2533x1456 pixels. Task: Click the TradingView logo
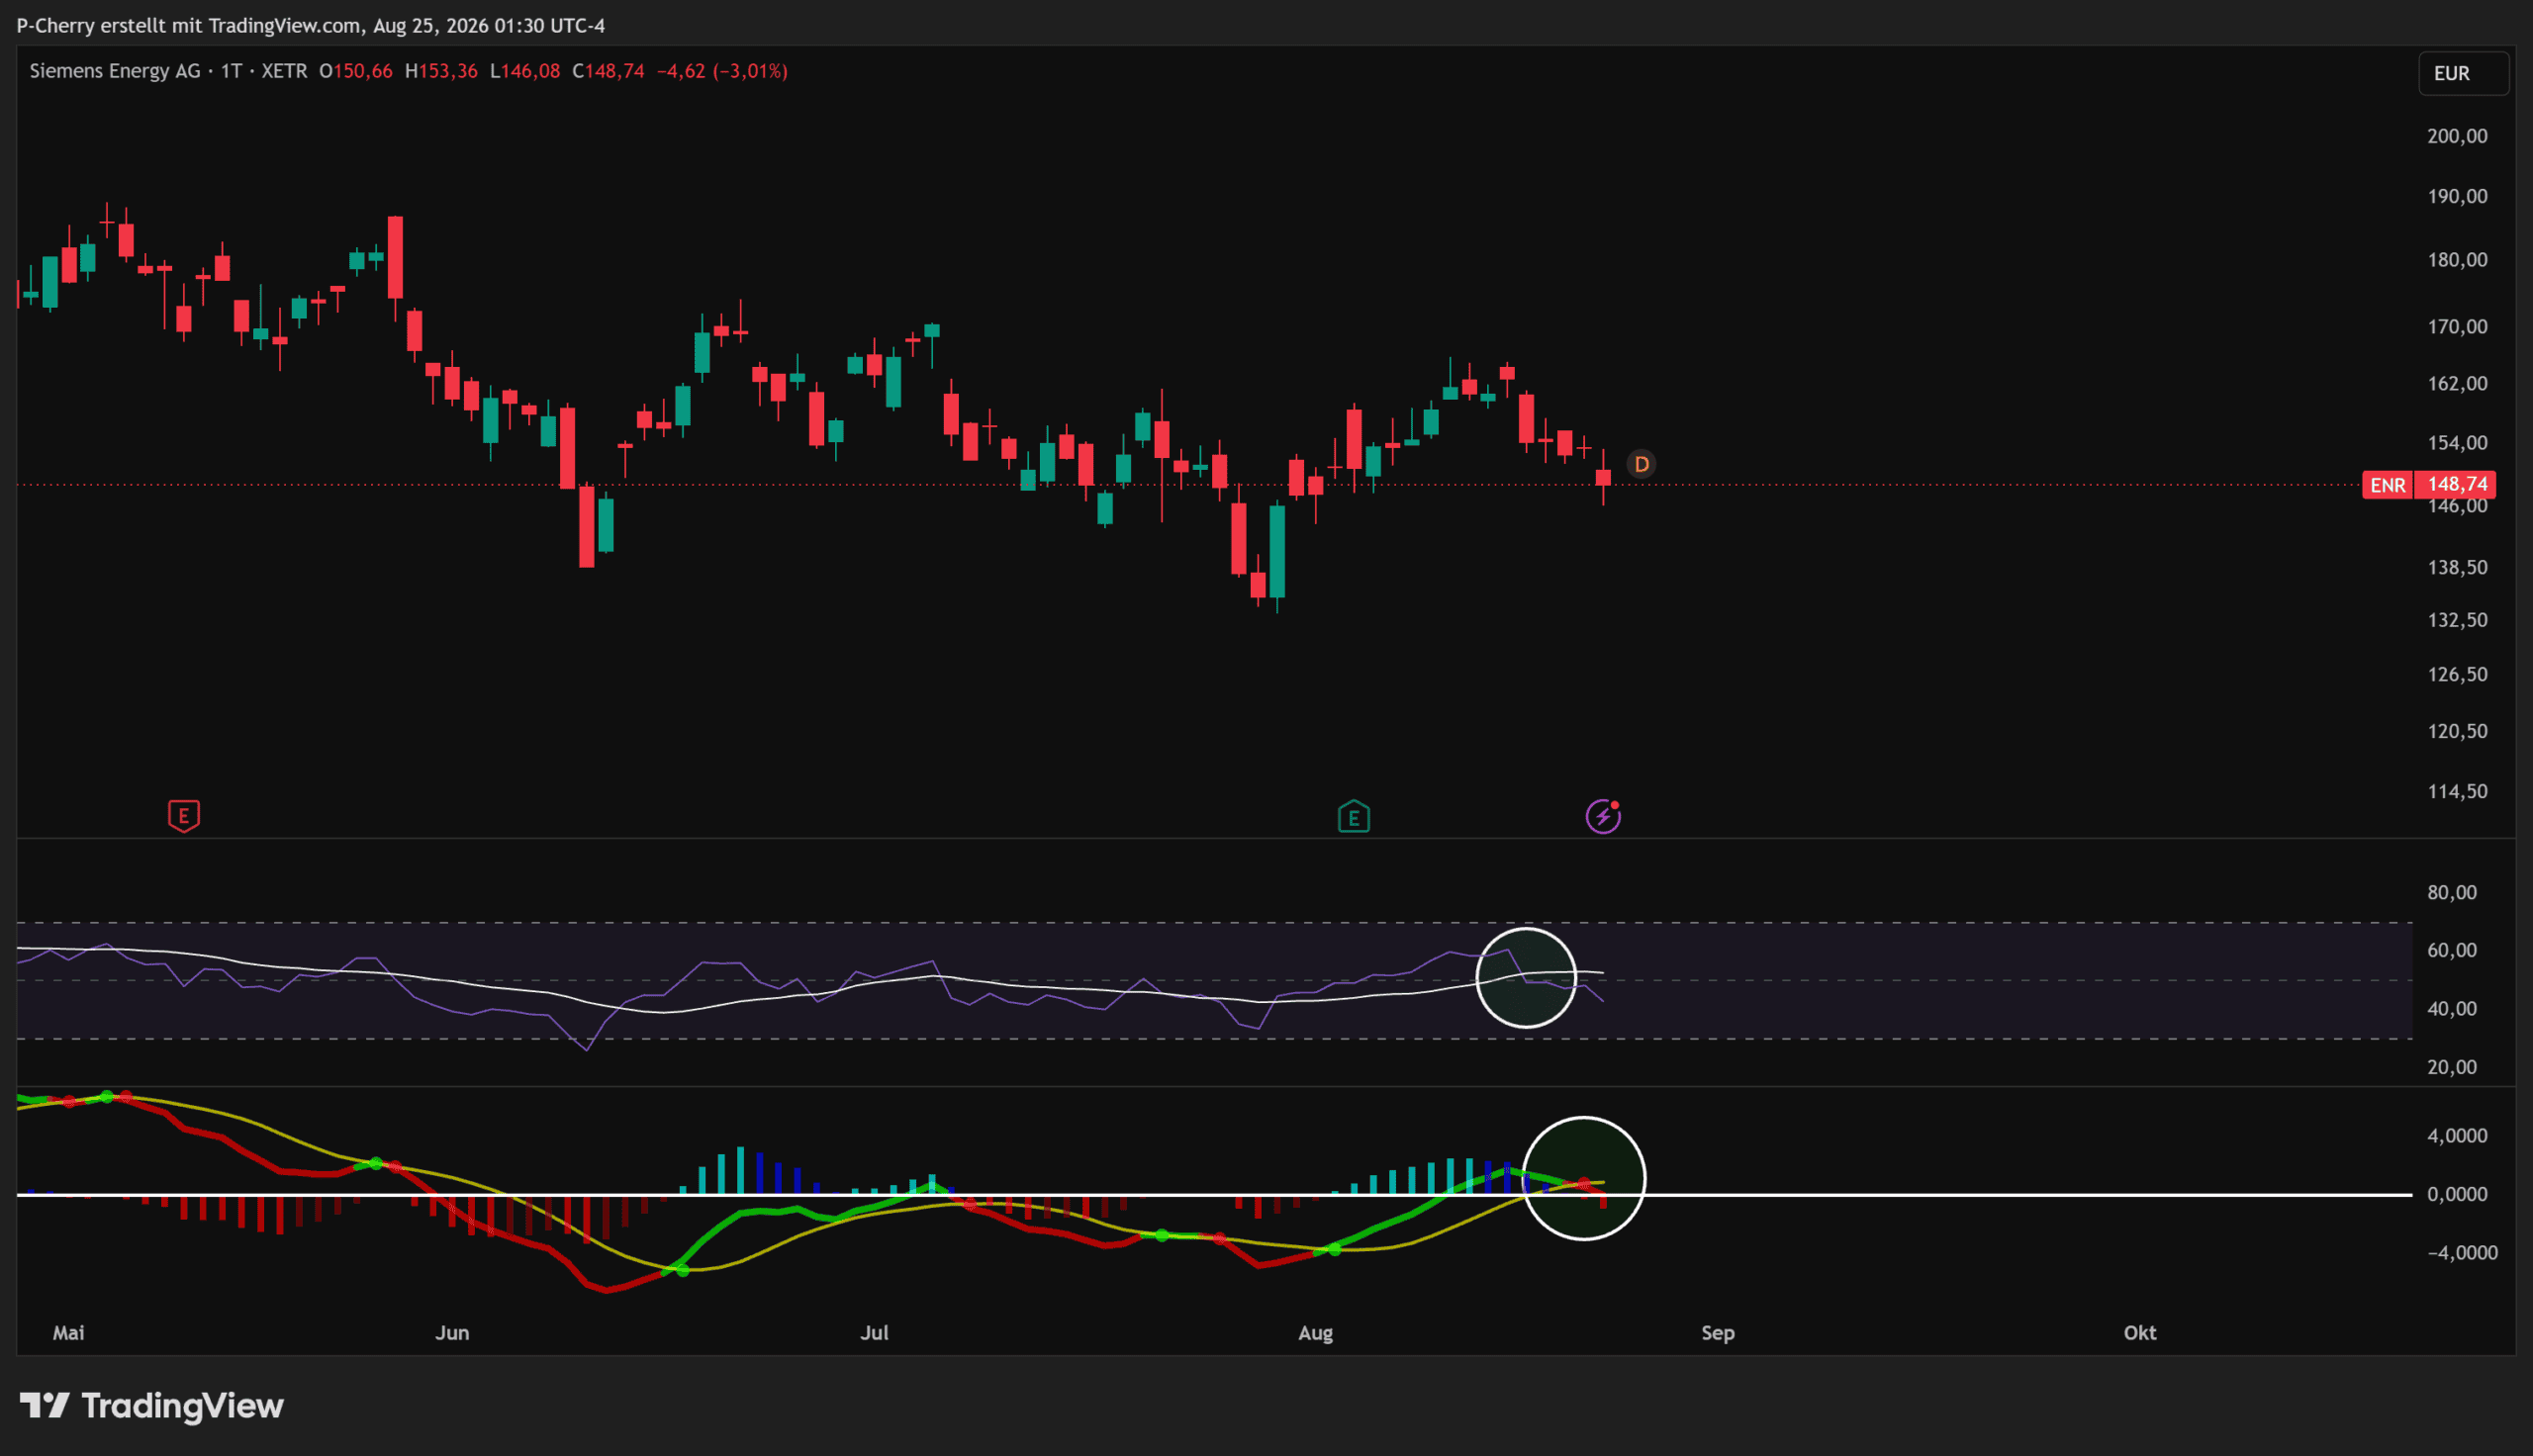152,1406
